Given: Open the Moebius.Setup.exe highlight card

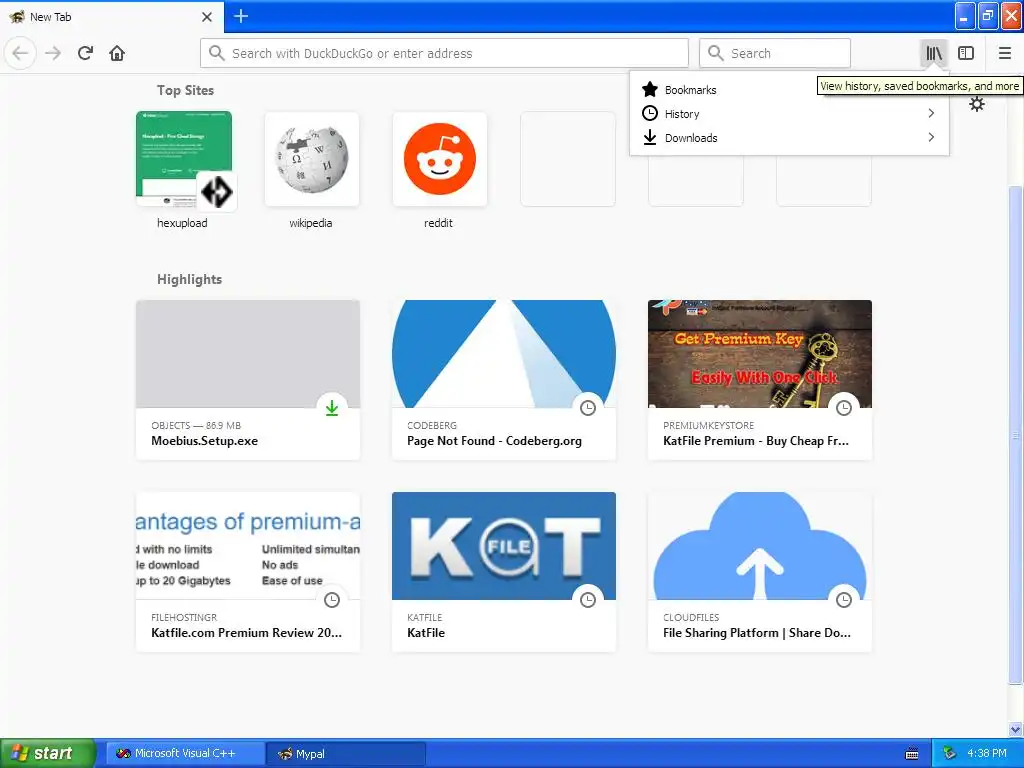Looking at the screenshot, I should click(x=248, y=380).
